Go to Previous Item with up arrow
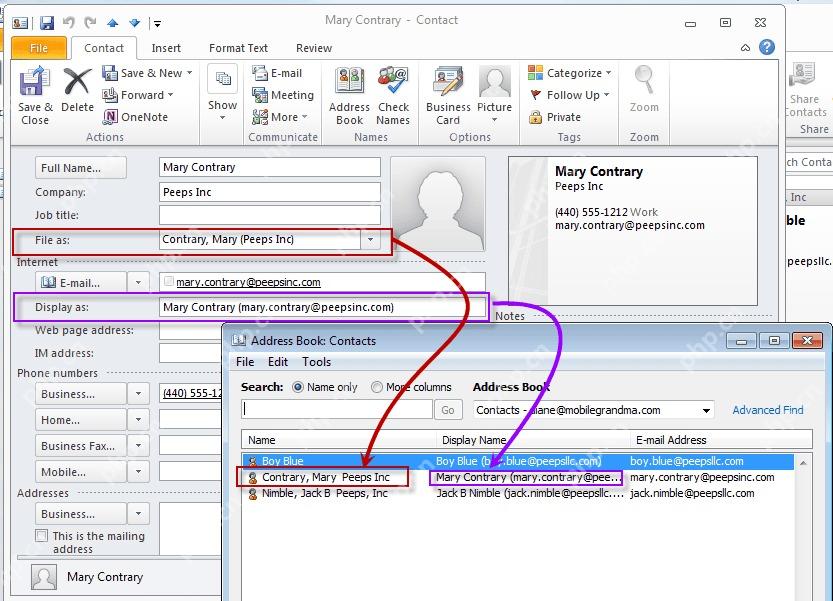 pyautogui.click(x=112, y=23)
